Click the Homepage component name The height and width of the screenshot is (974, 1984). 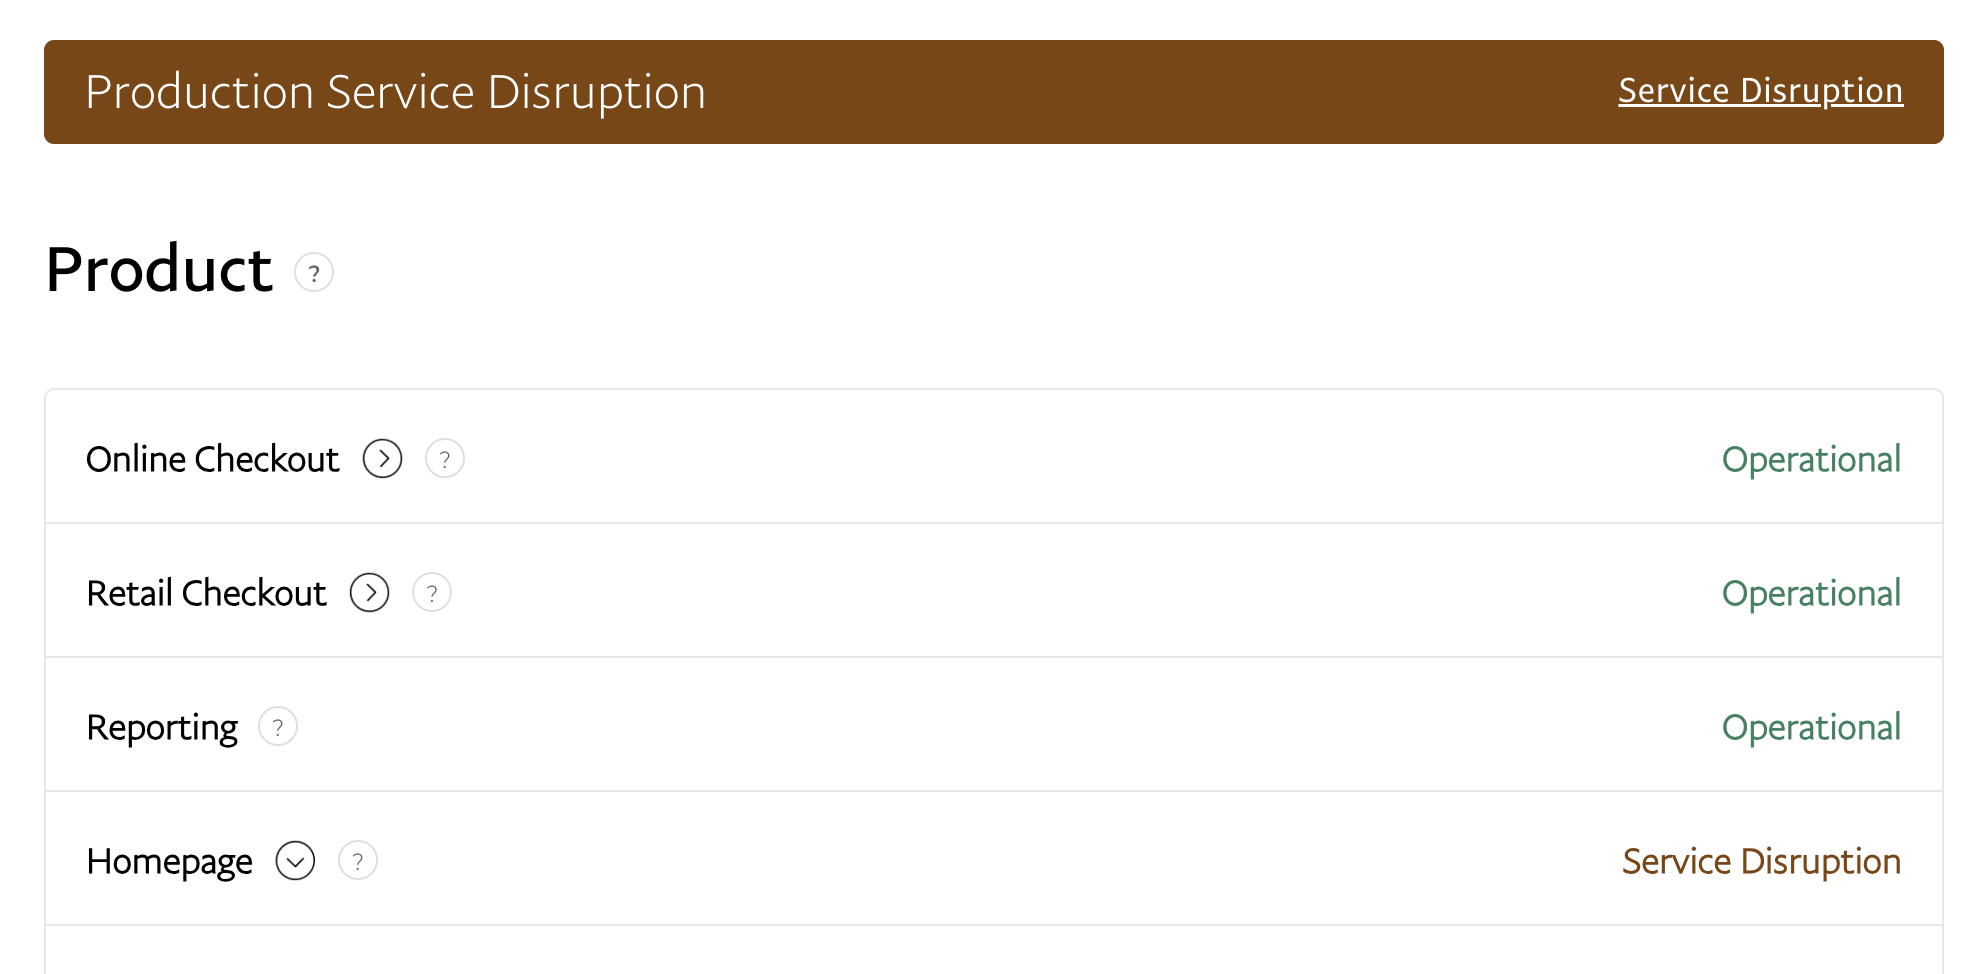(169, 861)
